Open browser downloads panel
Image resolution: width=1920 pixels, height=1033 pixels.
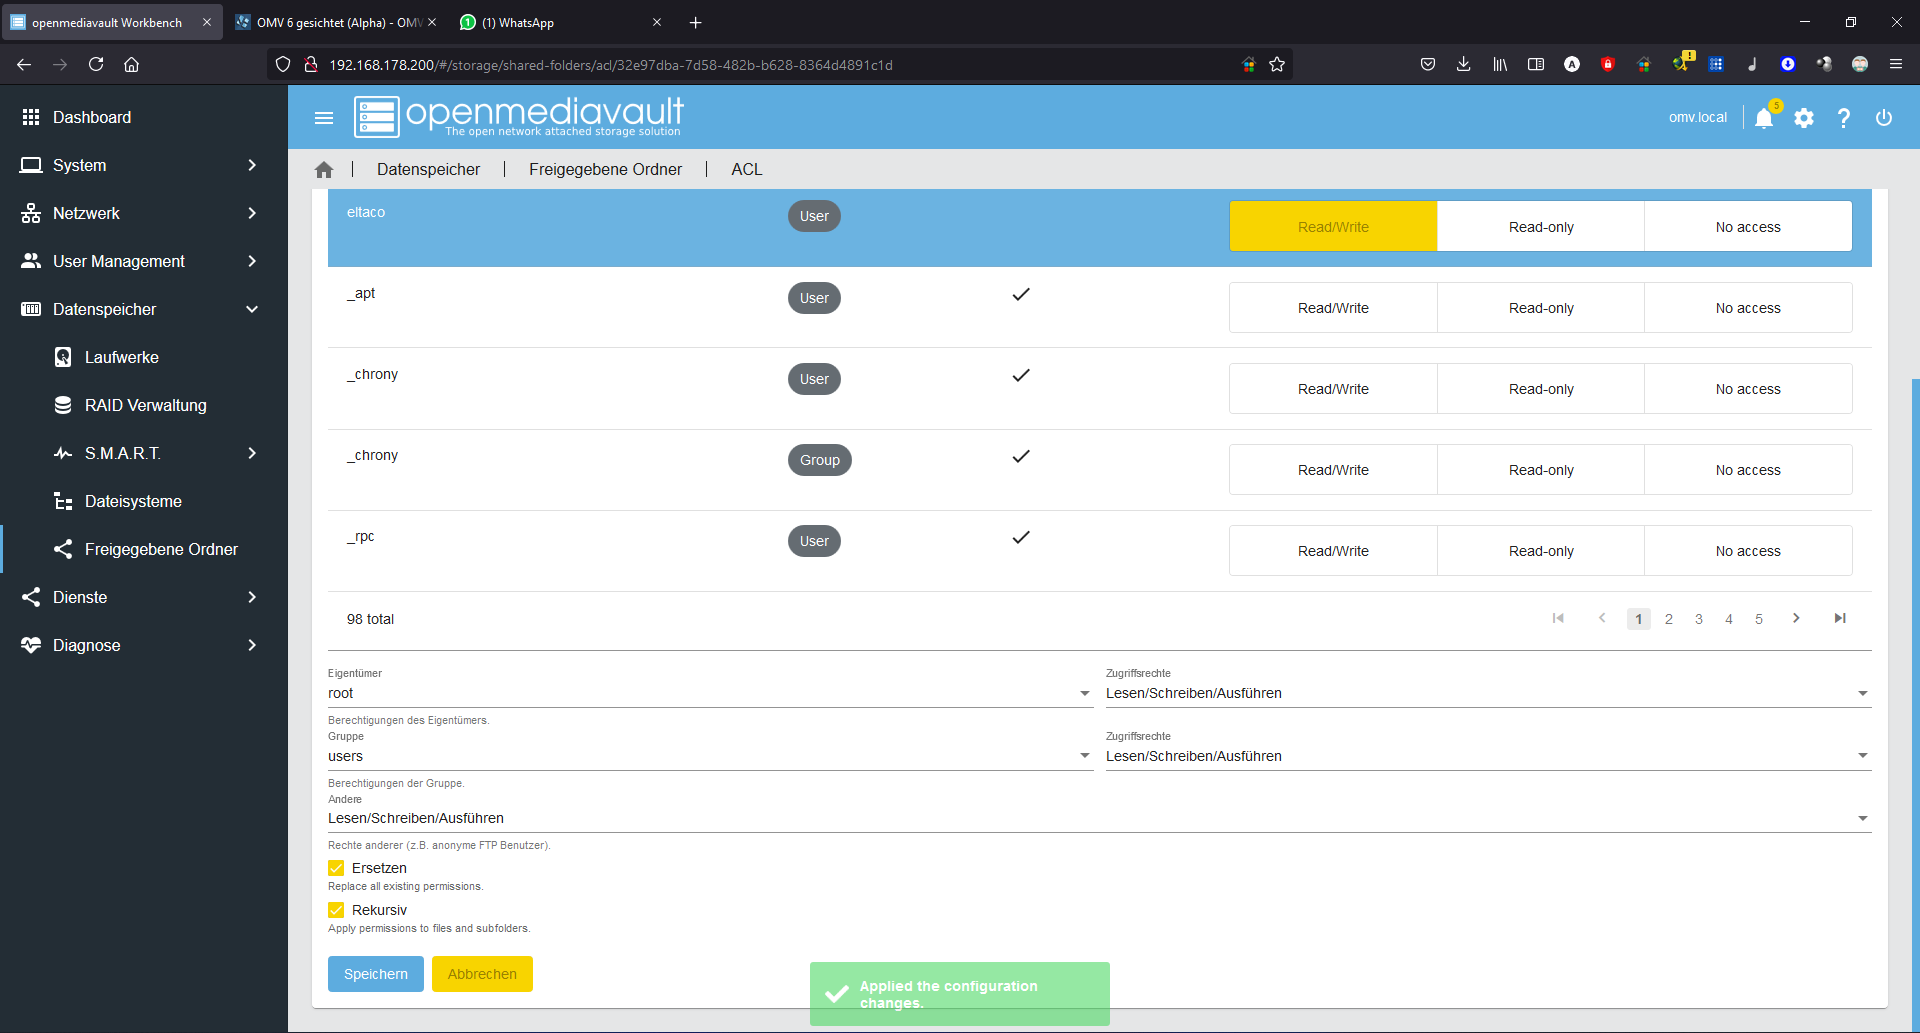tap(1463, 64)
